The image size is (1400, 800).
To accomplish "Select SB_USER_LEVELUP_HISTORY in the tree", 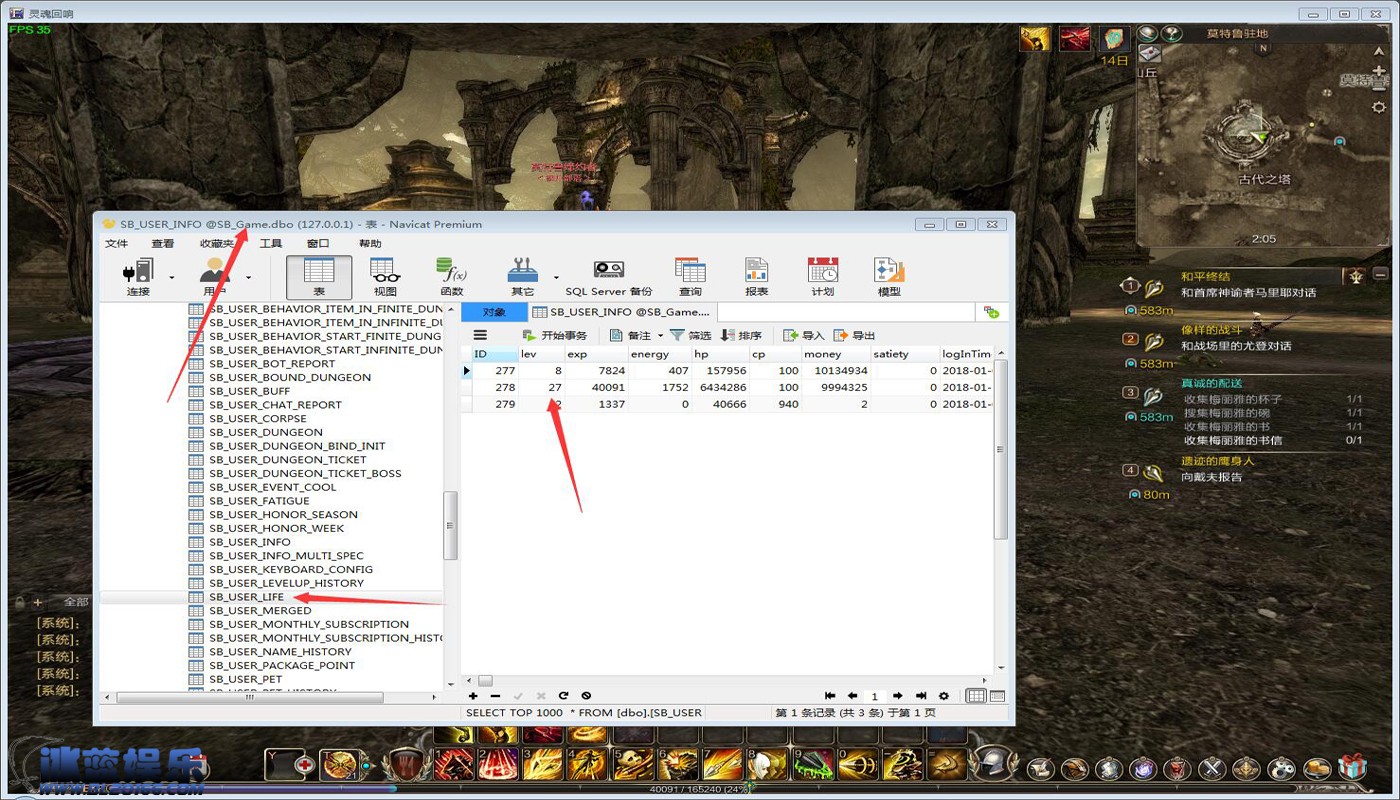I will tap(286, 583).
